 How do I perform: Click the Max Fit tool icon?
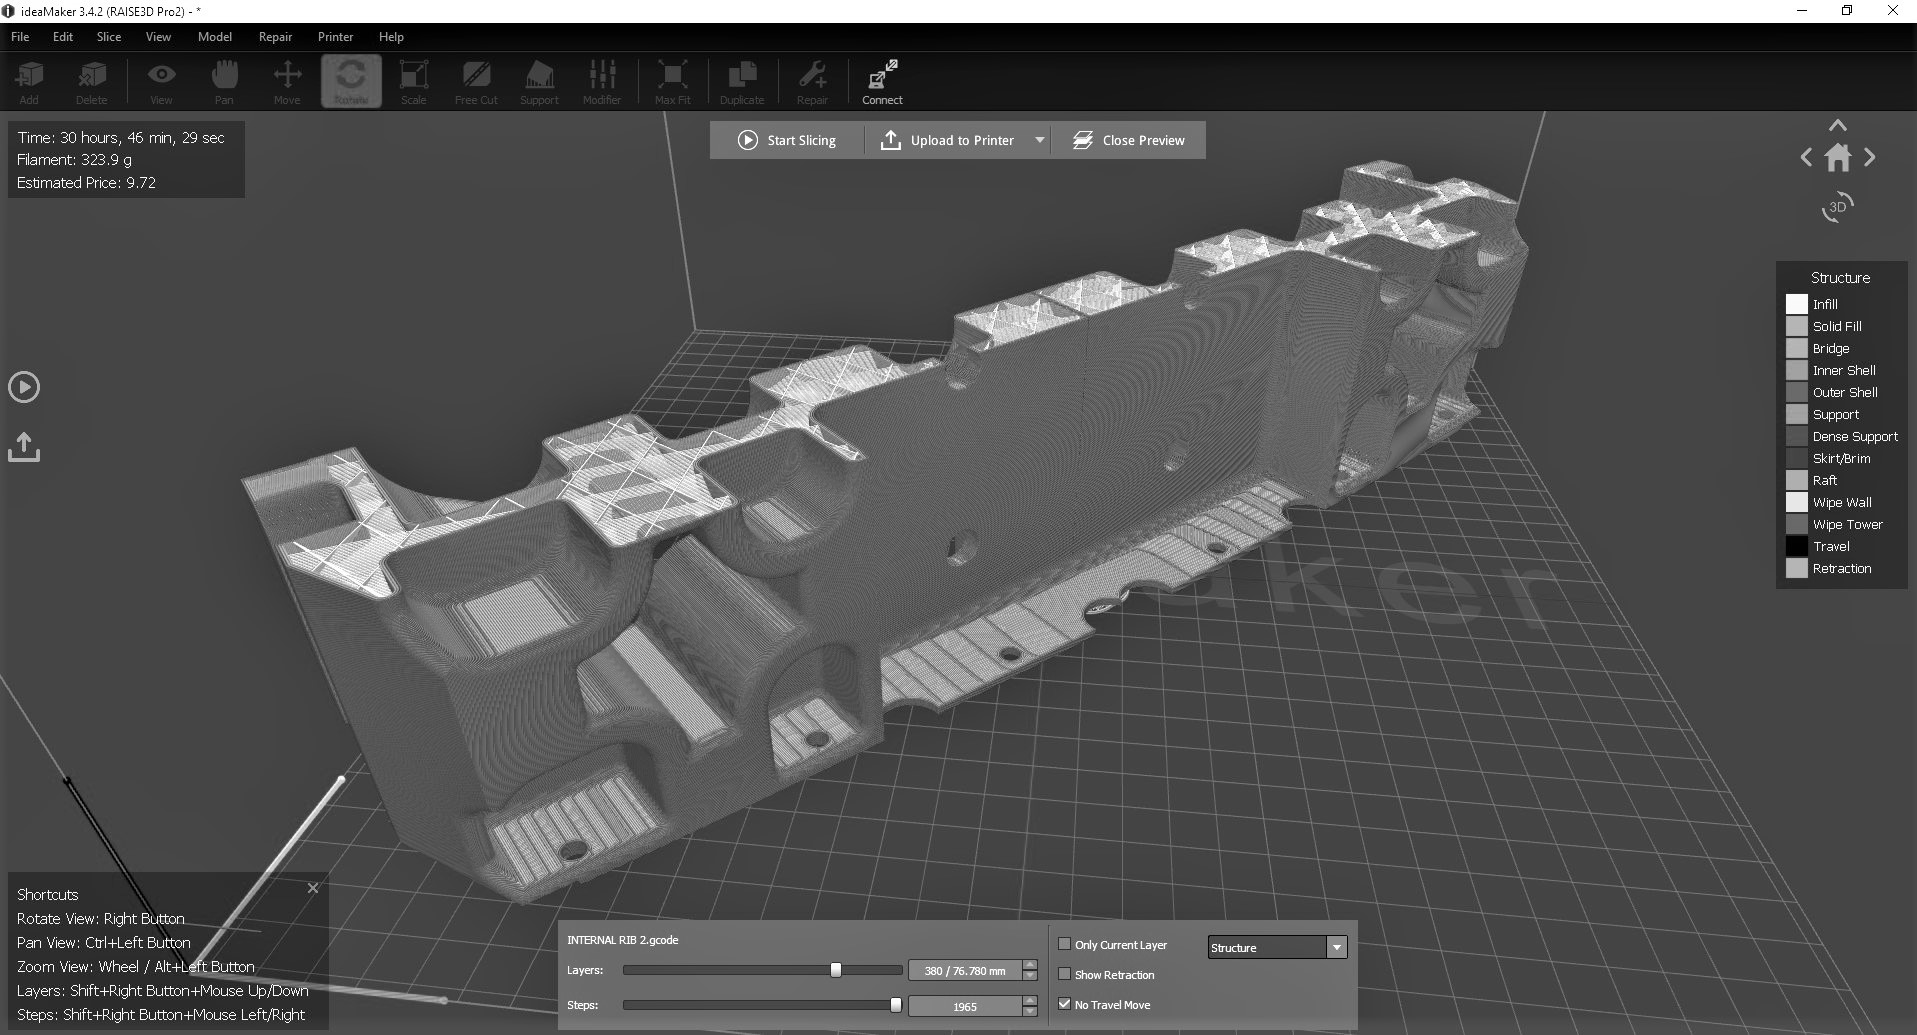point(672,81)
